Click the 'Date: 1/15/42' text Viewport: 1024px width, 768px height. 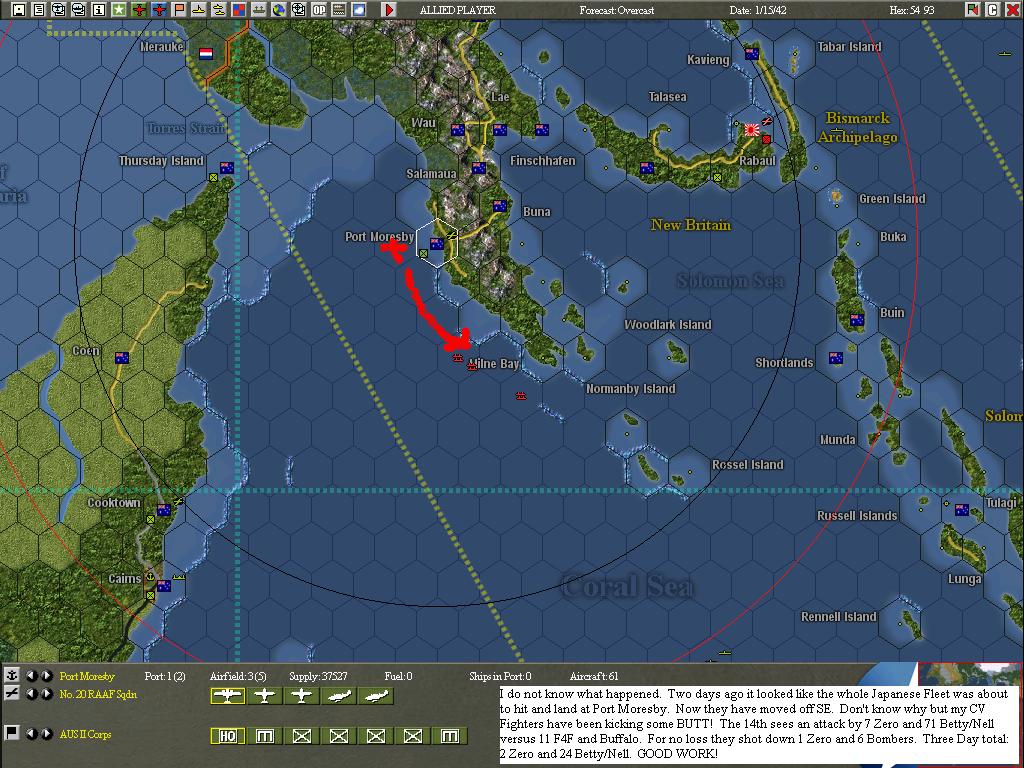tap(758, 10)
